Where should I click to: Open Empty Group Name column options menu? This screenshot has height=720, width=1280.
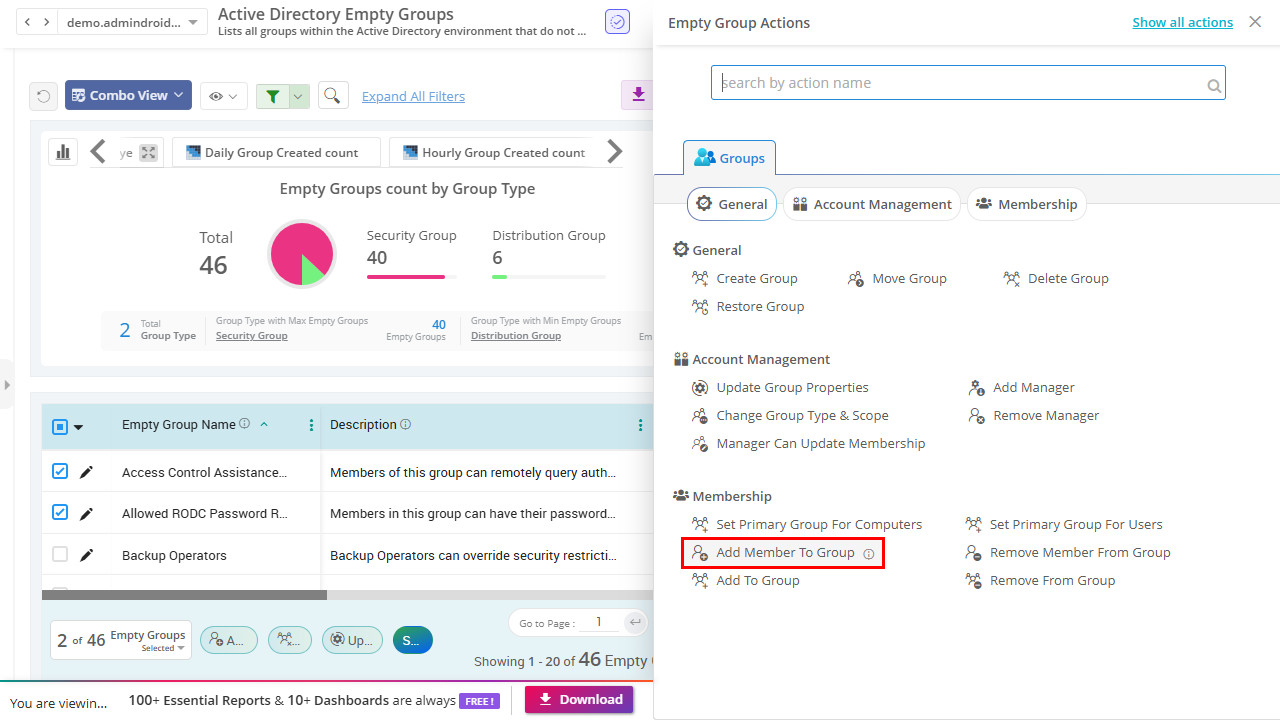pyautogui.click(x=312, y=425)
